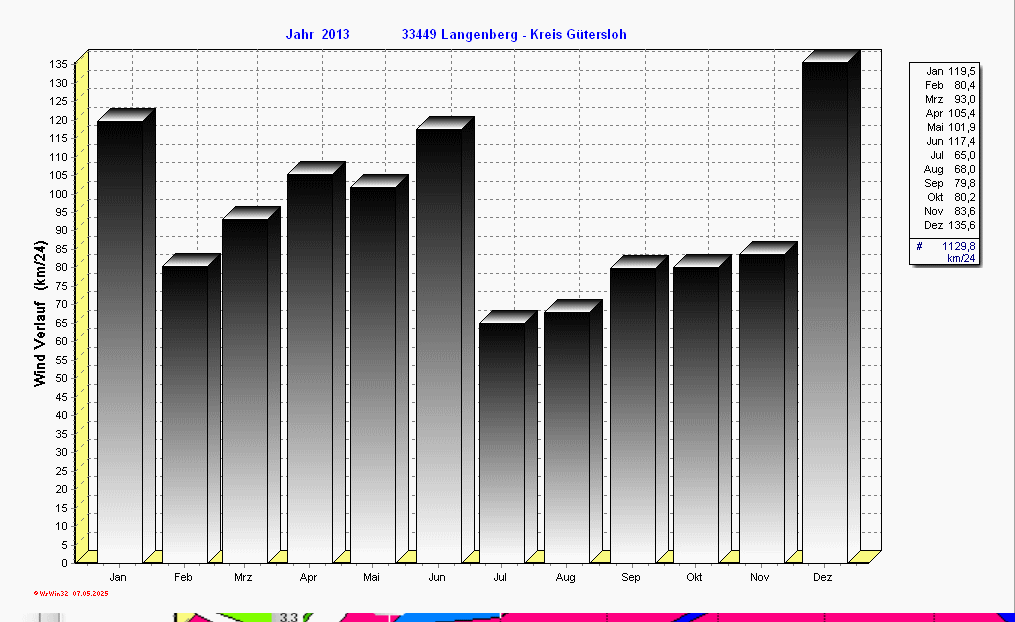Screen dimensions: 1015x622
Task: Click the y-axis tick value '50'
Action: [61, 378]
